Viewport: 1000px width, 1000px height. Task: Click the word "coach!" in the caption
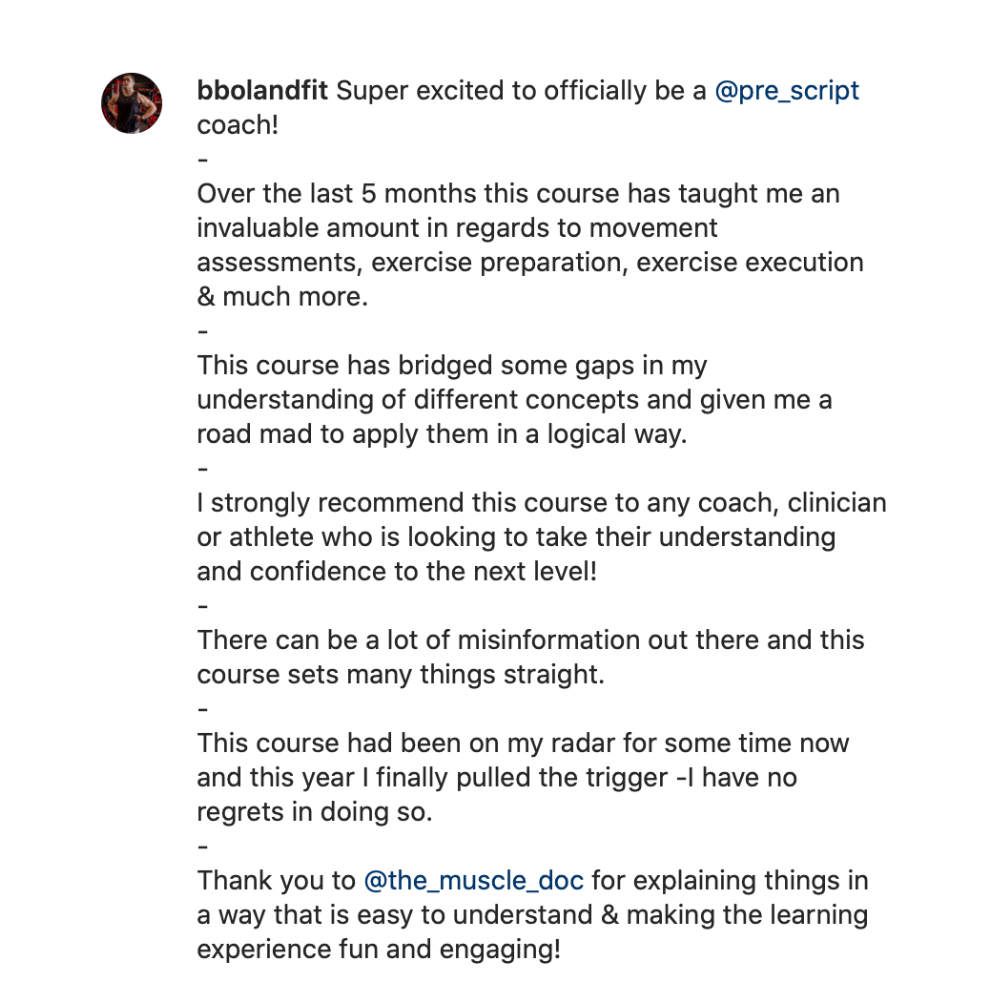[237, 125]
